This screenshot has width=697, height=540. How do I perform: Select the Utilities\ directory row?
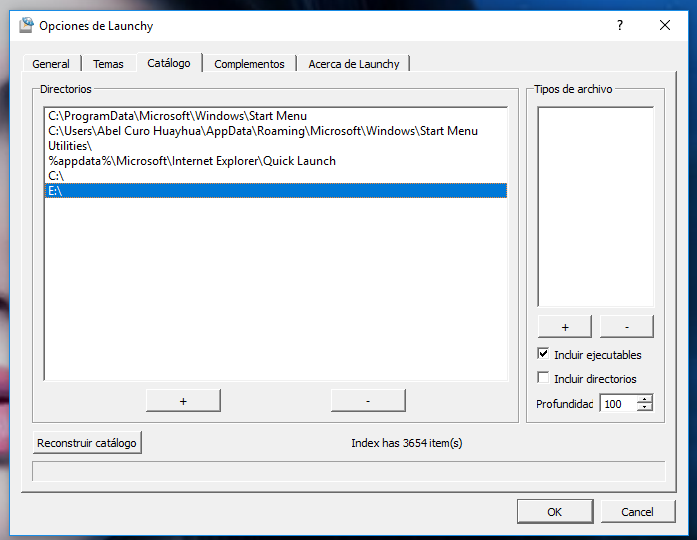[x=276, y=146]
